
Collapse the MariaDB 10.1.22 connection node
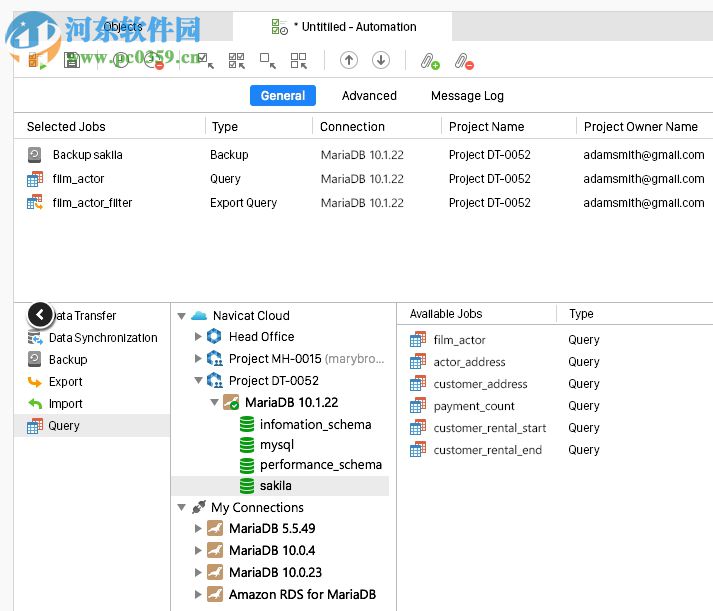[215, 402]
